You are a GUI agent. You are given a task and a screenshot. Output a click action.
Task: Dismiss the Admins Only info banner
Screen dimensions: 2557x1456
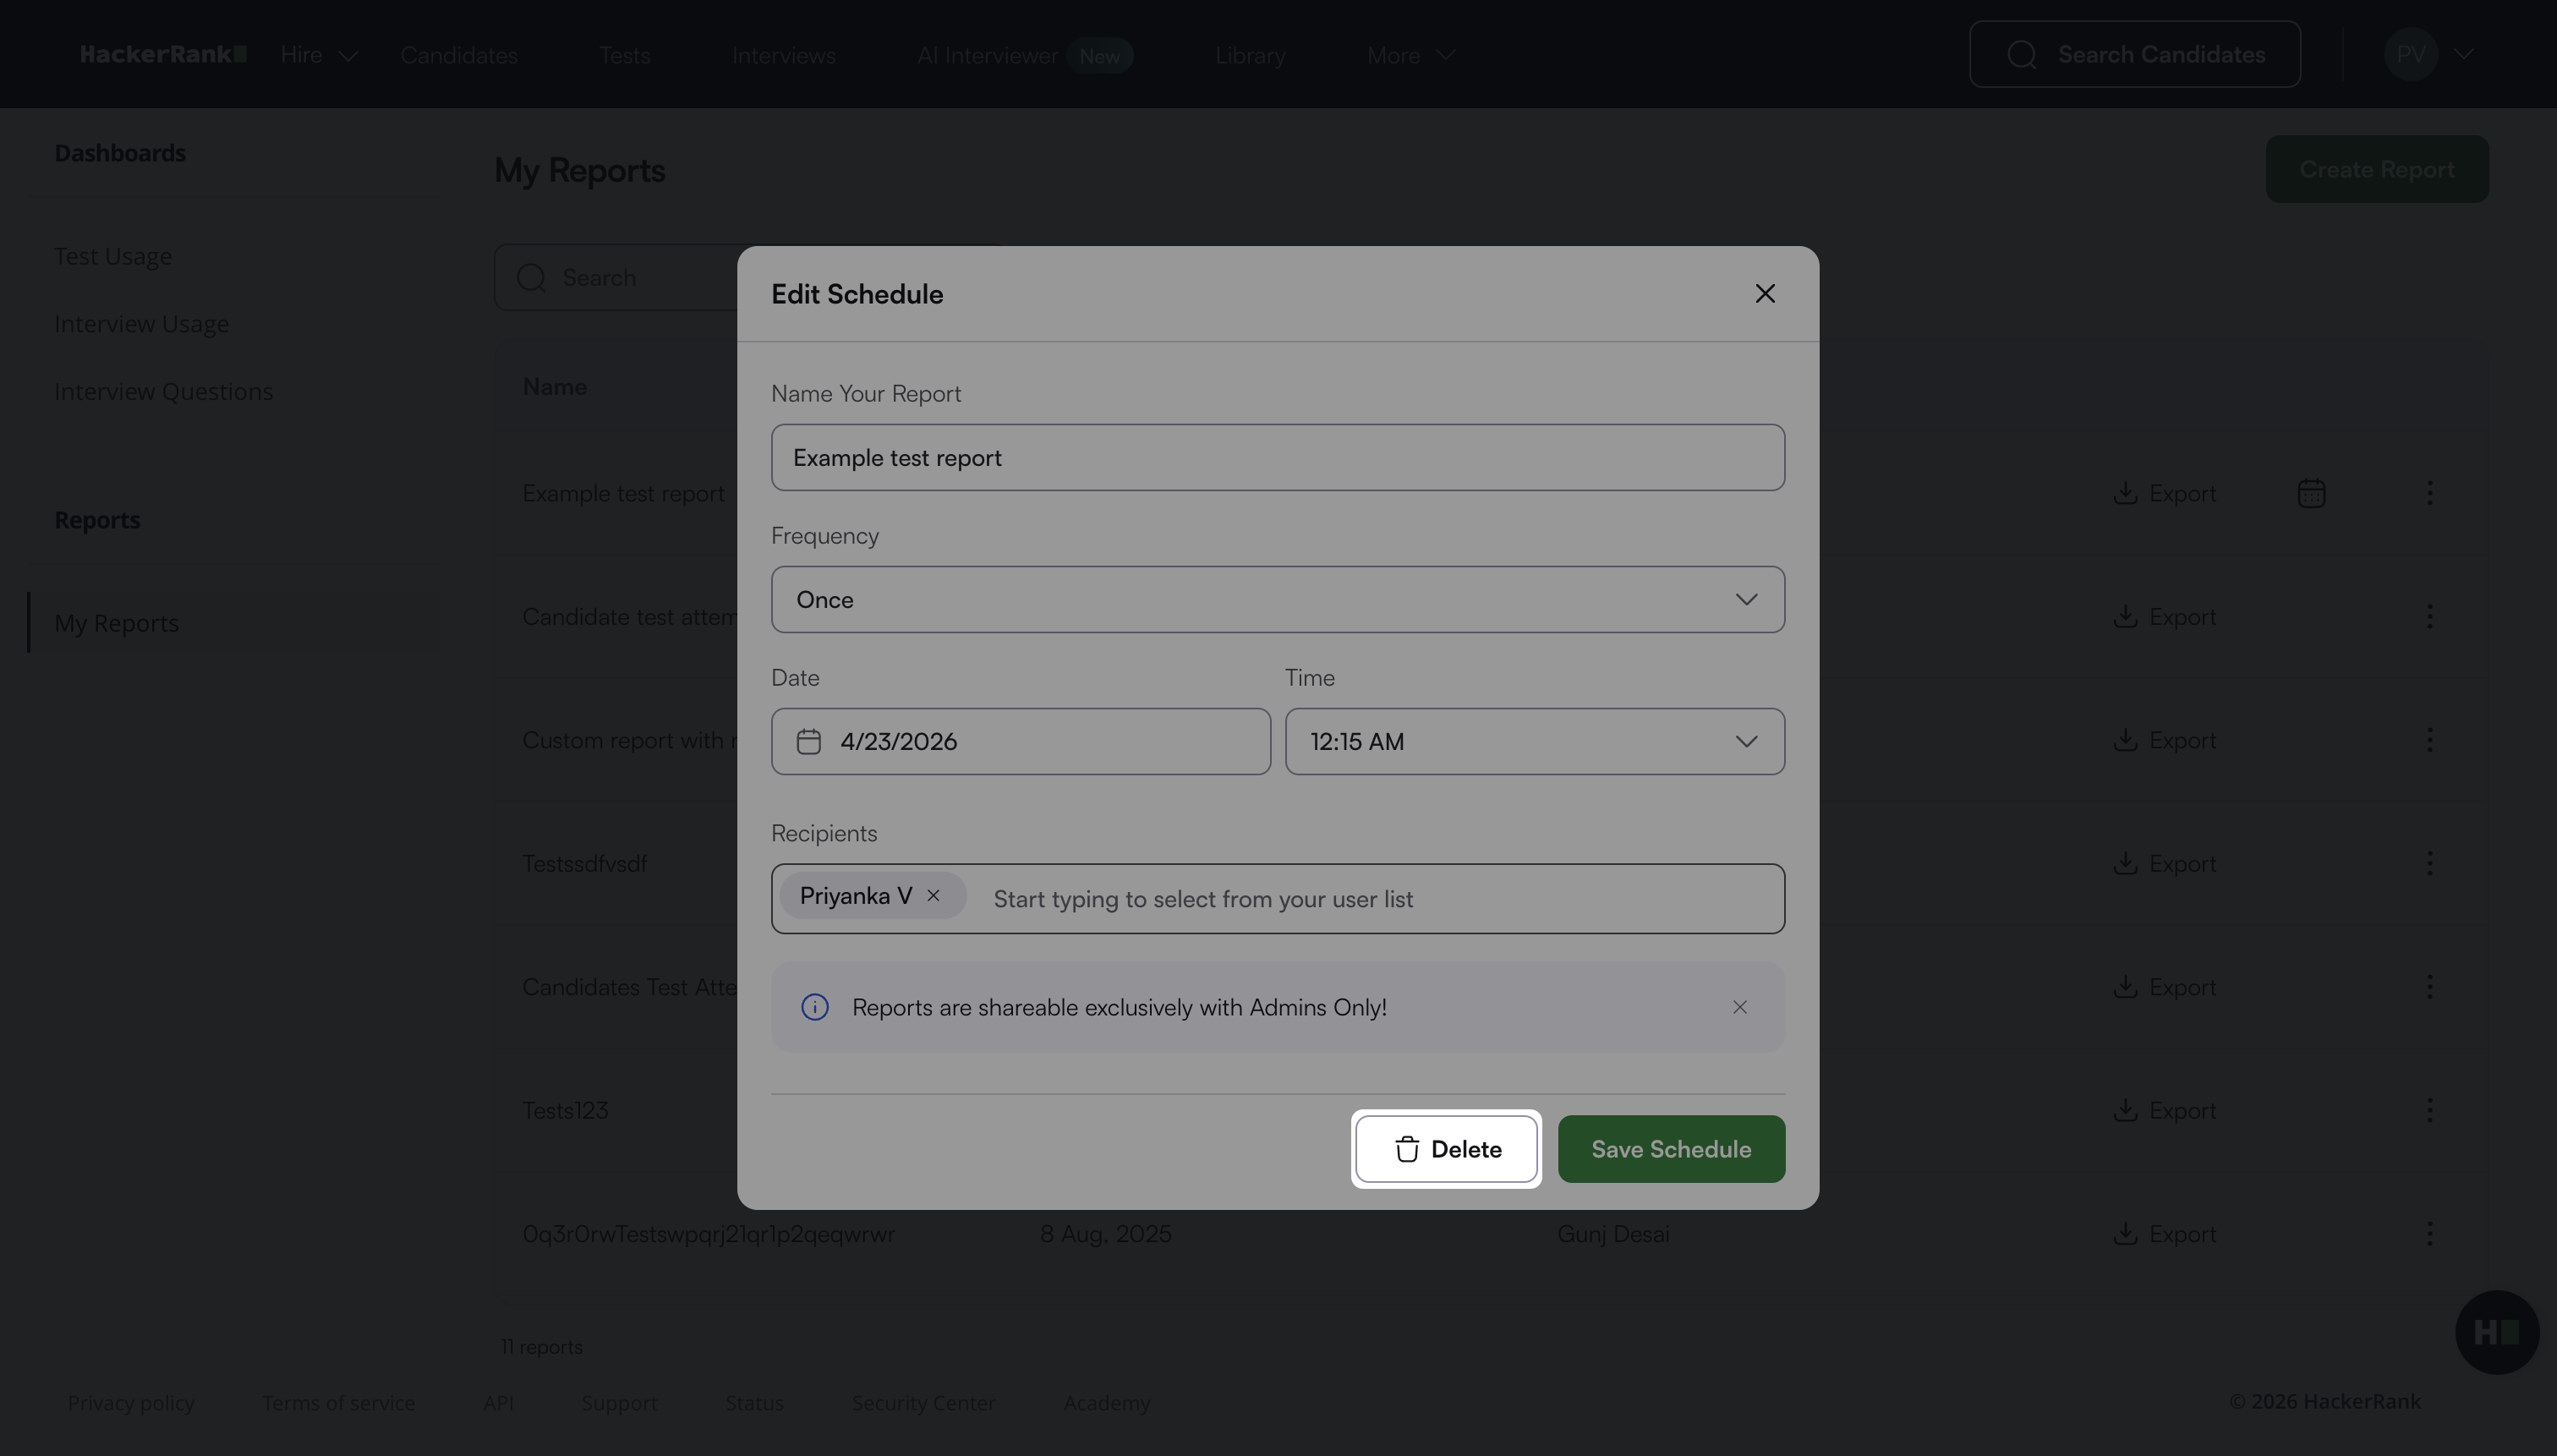click(1740, 1007)
